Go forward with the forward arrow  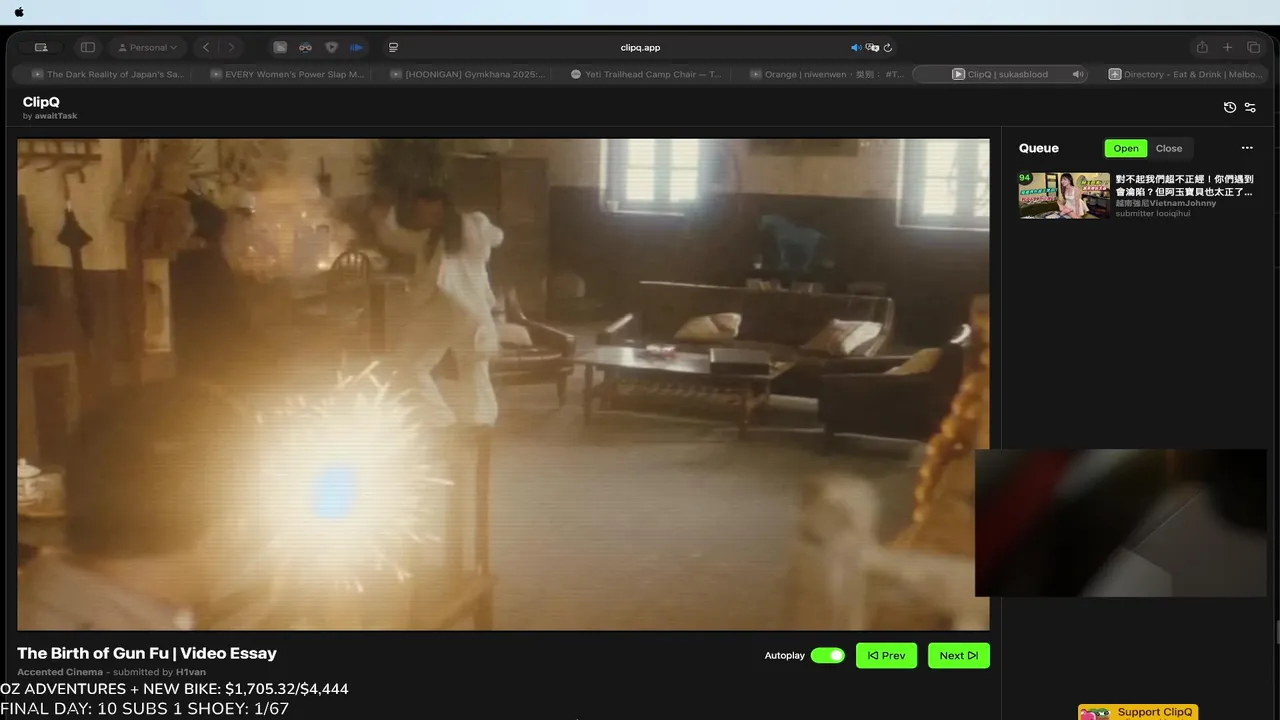pyautogui.click(x=231, y=47)
